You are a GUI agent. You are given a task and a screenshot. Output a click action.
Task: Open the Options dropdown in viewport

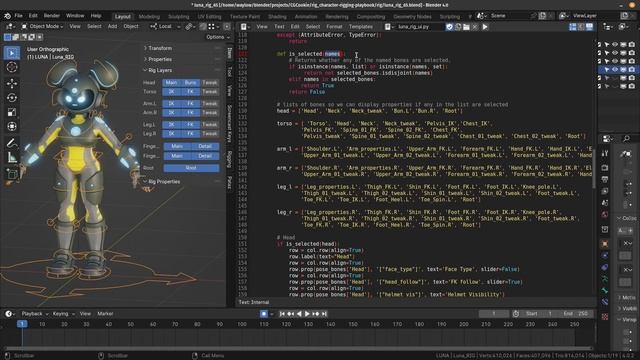[x=218, y=37]
